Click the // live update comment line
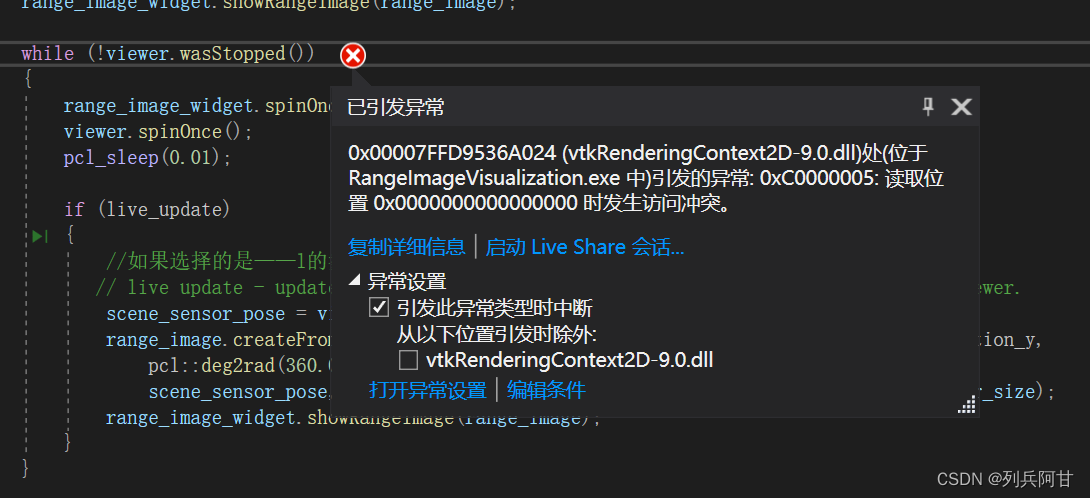Screen dimensions: 1090x498 [213, 287]
